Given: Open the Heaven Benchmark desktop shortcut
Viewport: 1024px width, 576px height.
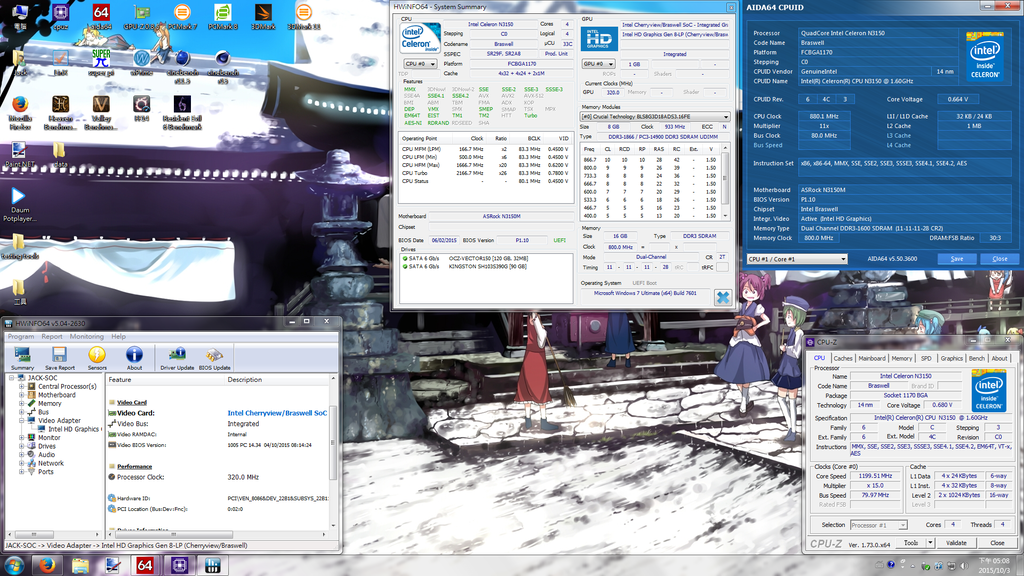Looking at the screenshot, I should click(x=60, y=112).
